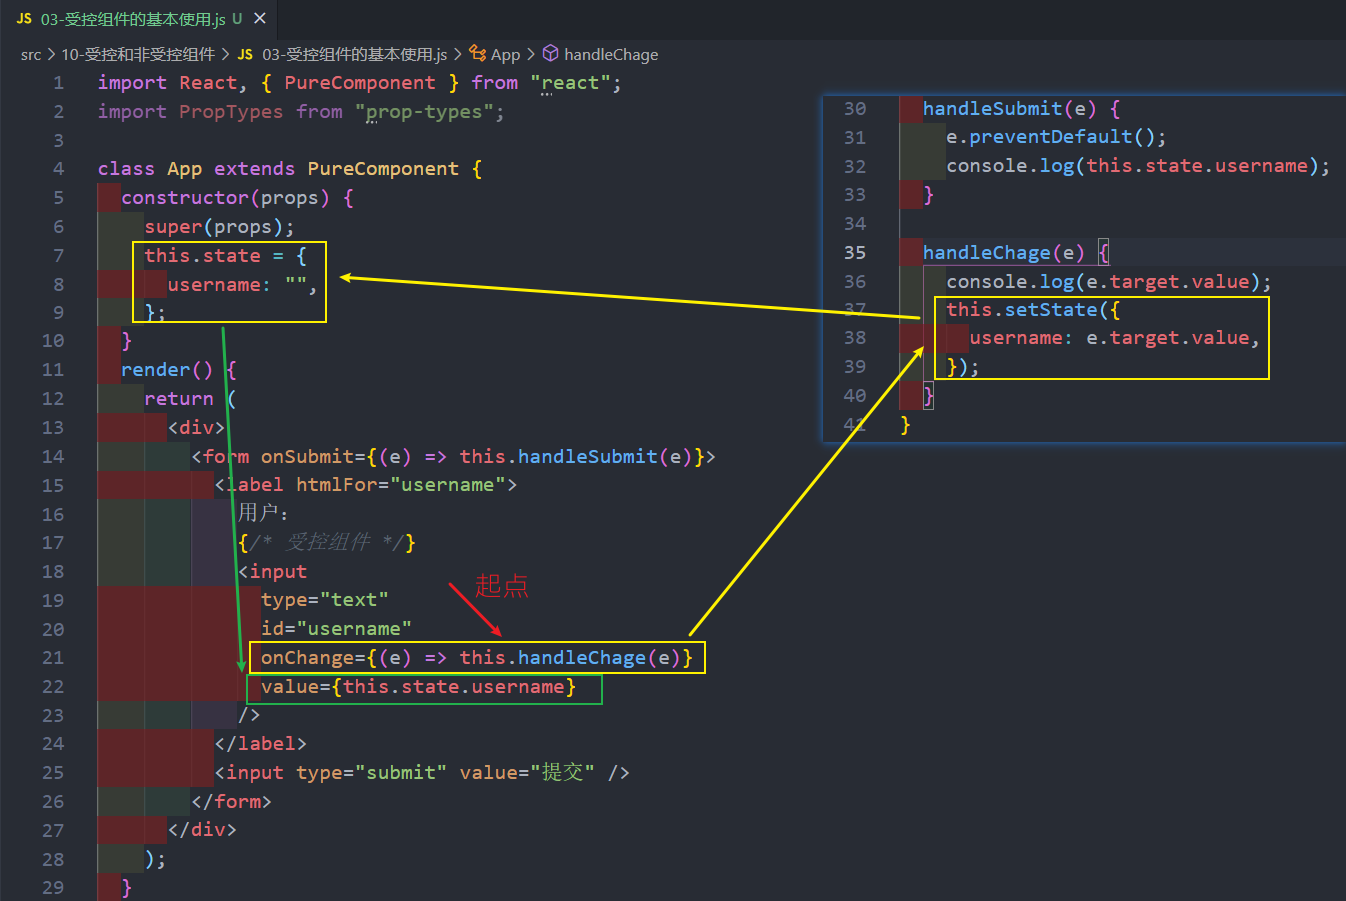The image size is (1346, 901).
Task: Click "this.state" on line 7
Action: tap(202, 256)
